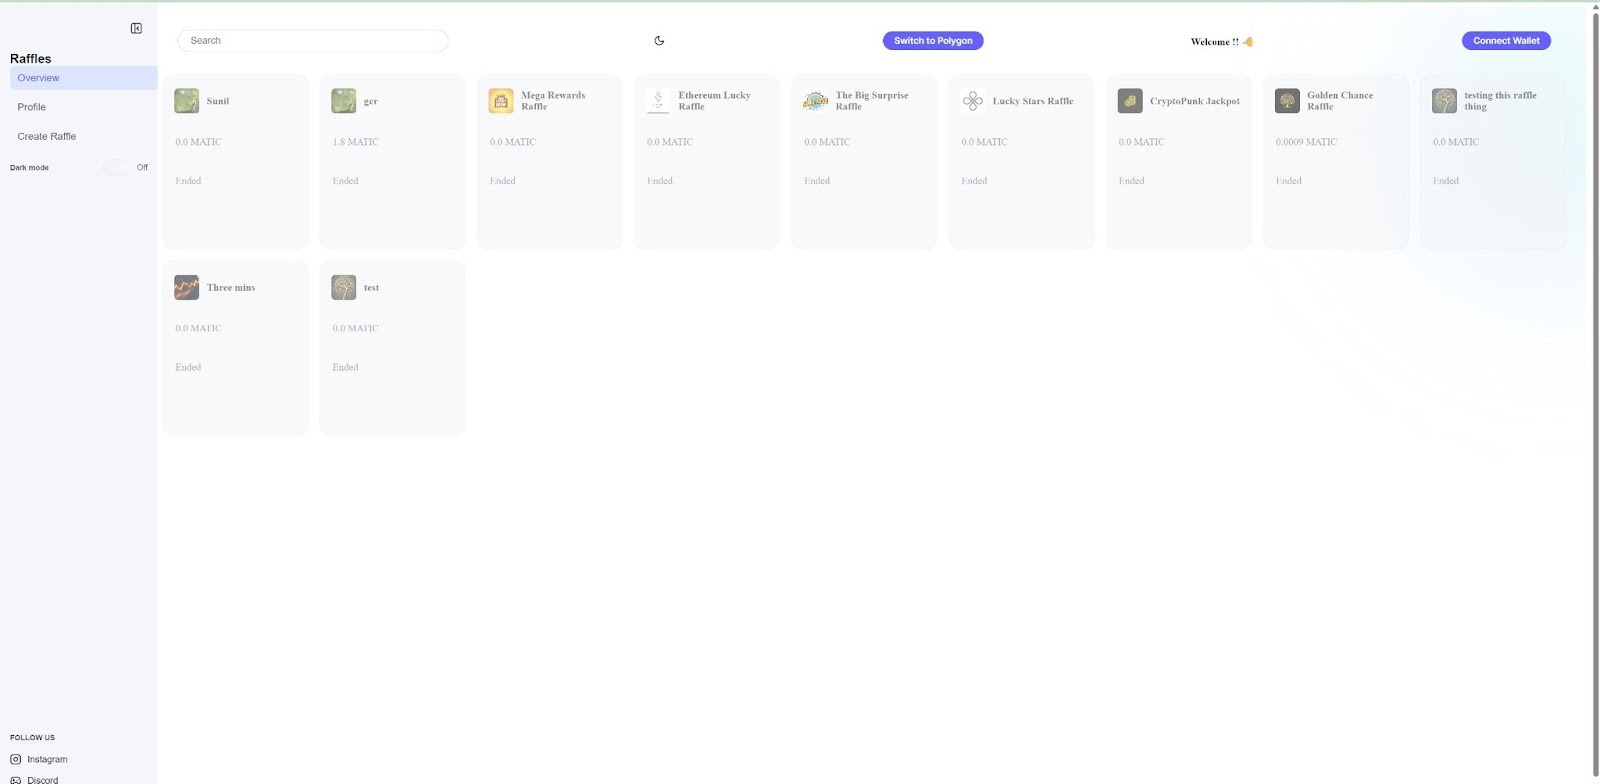Viewport: 1600px width, 784px height.
Task: Click the moon theme icon
Action: pyautogui.click(x=659, y=41)
